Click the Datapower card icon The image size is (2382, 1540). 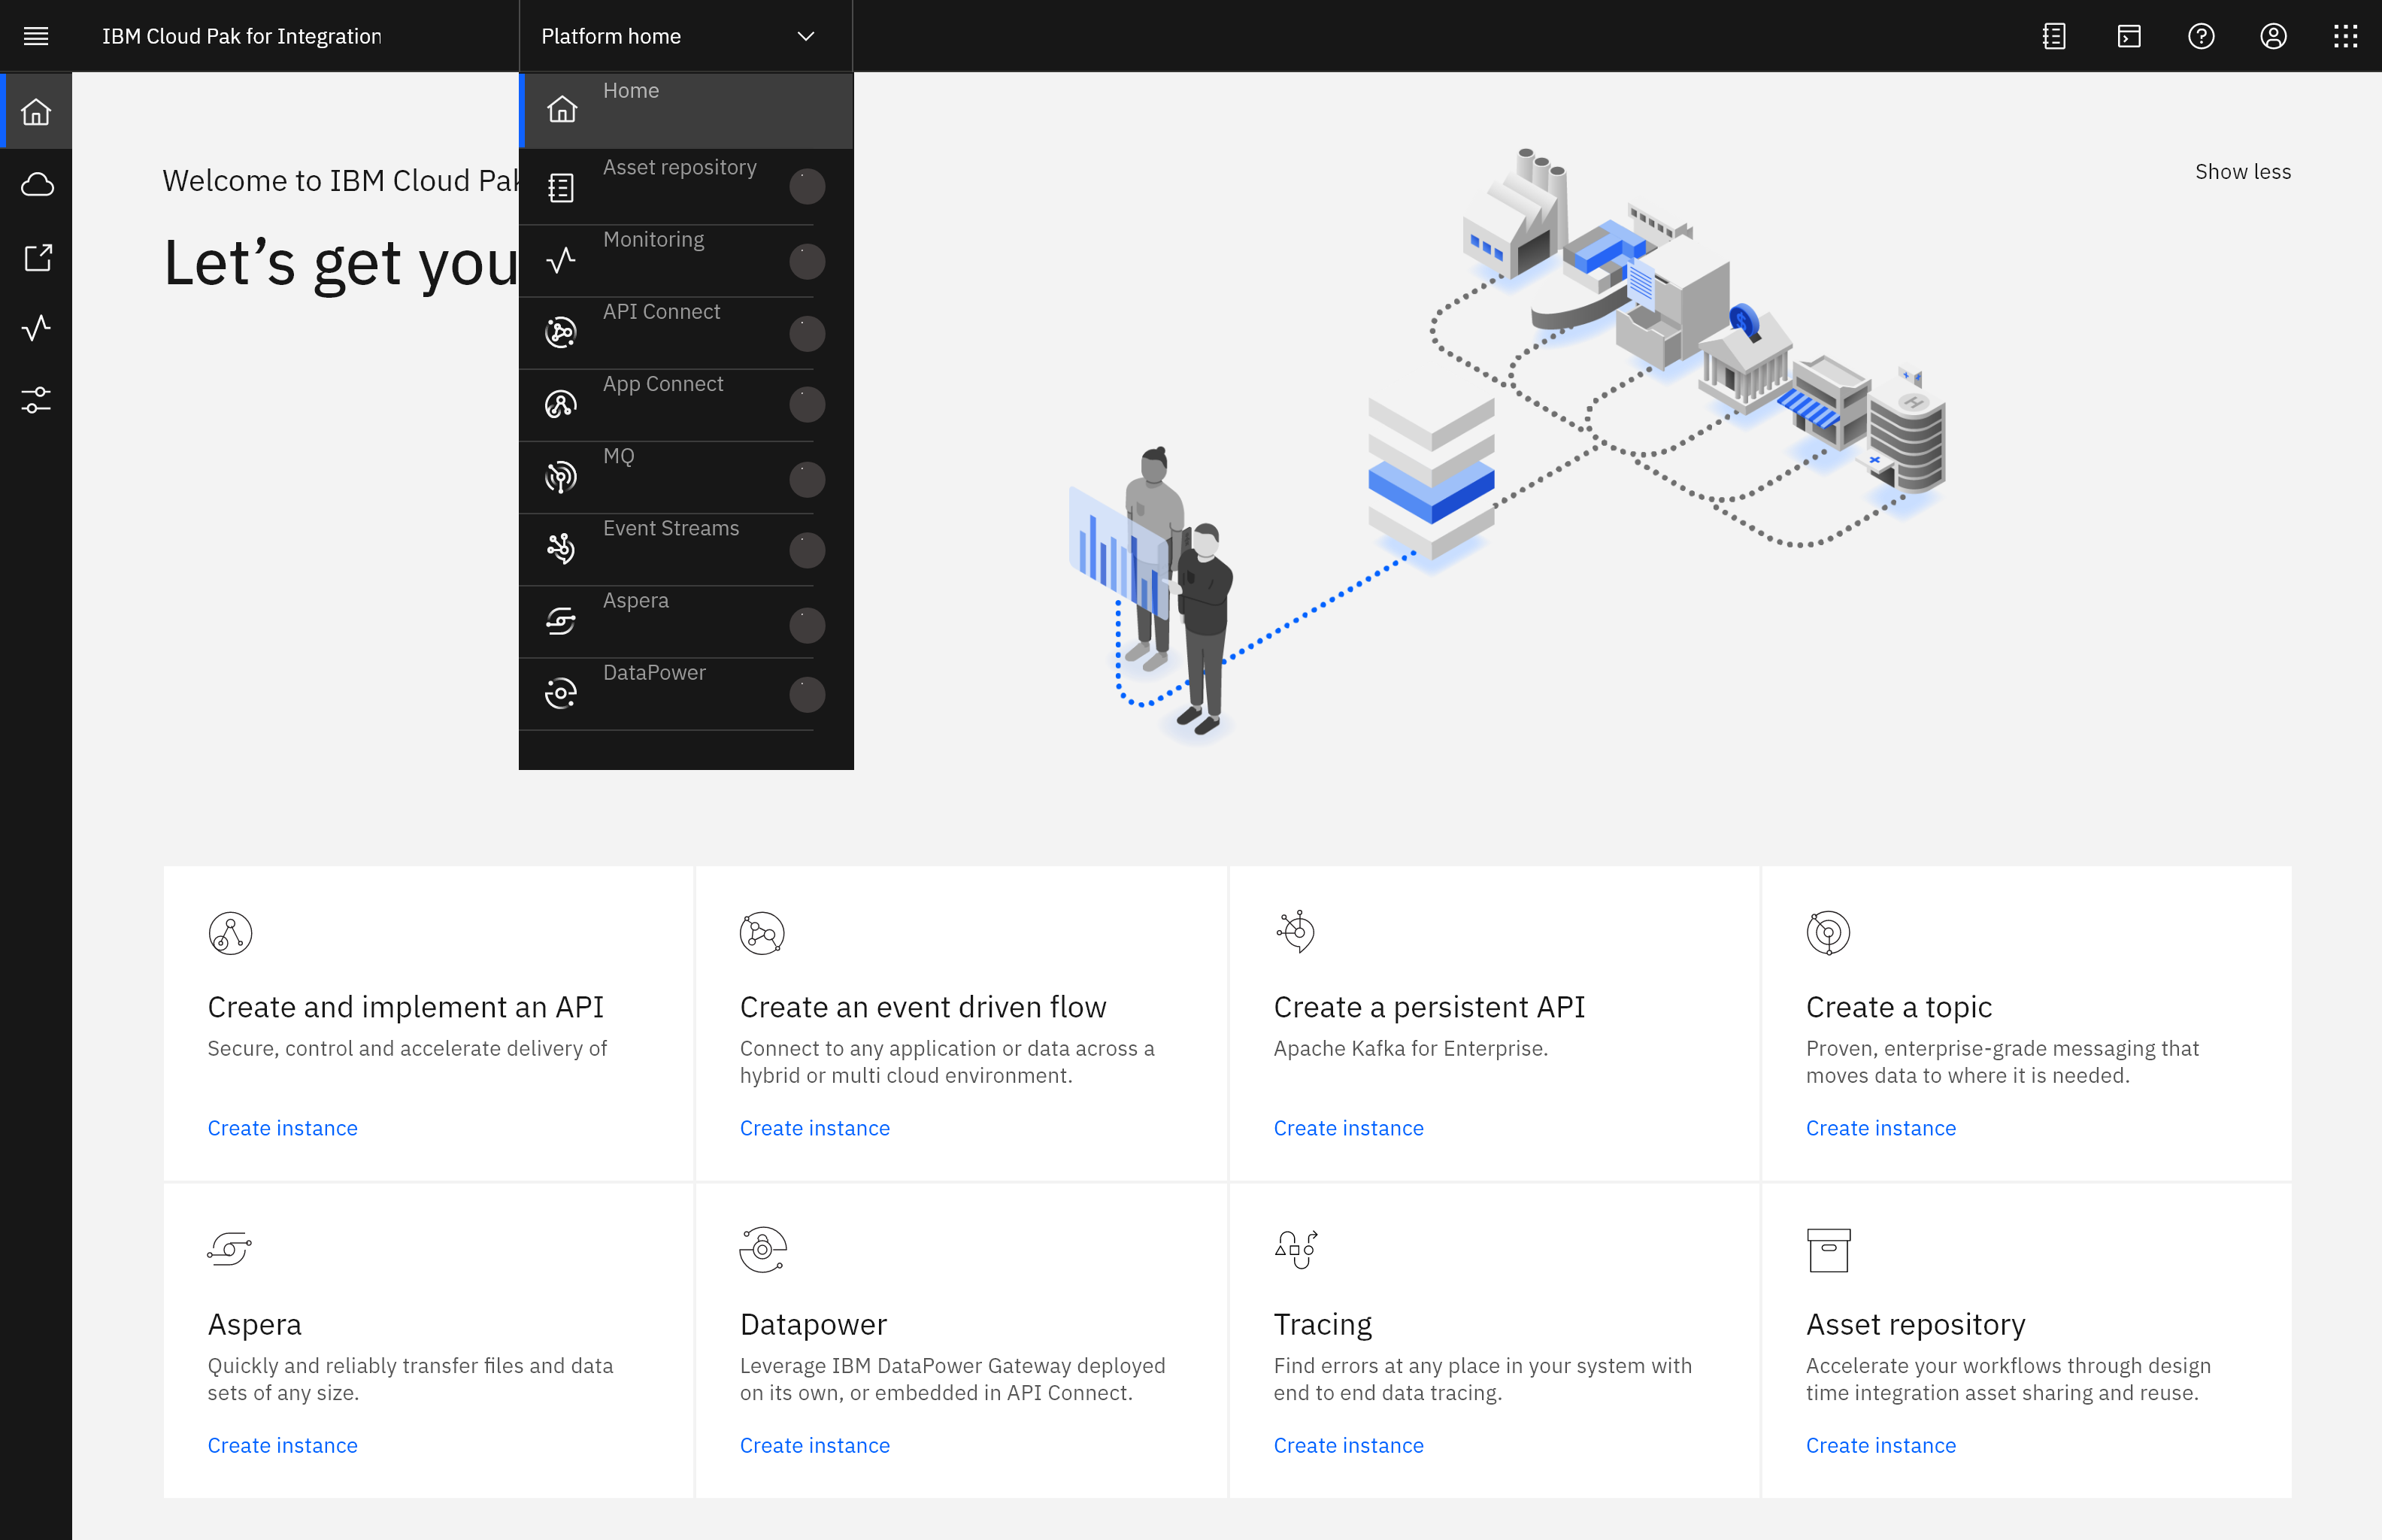pos(762,1249)
